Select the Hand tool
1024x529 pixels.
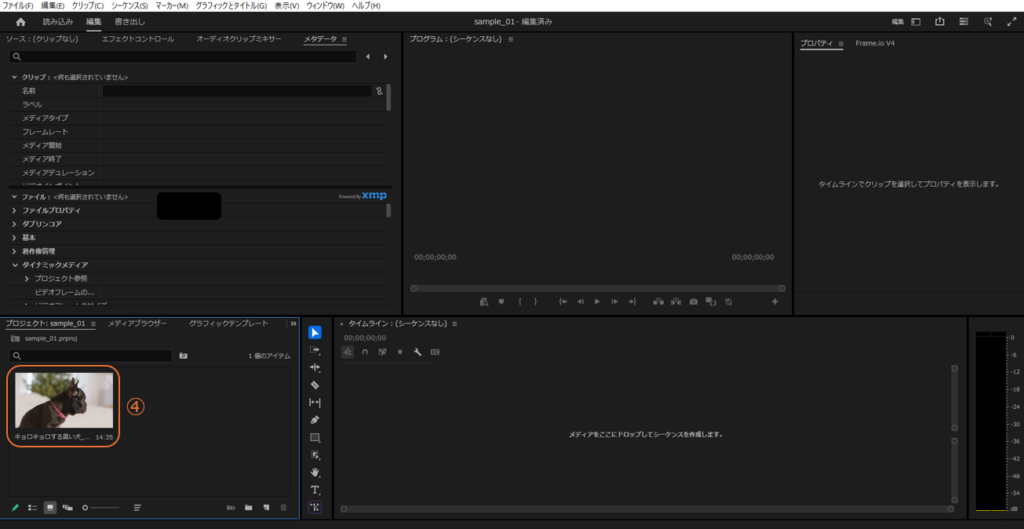315,472
